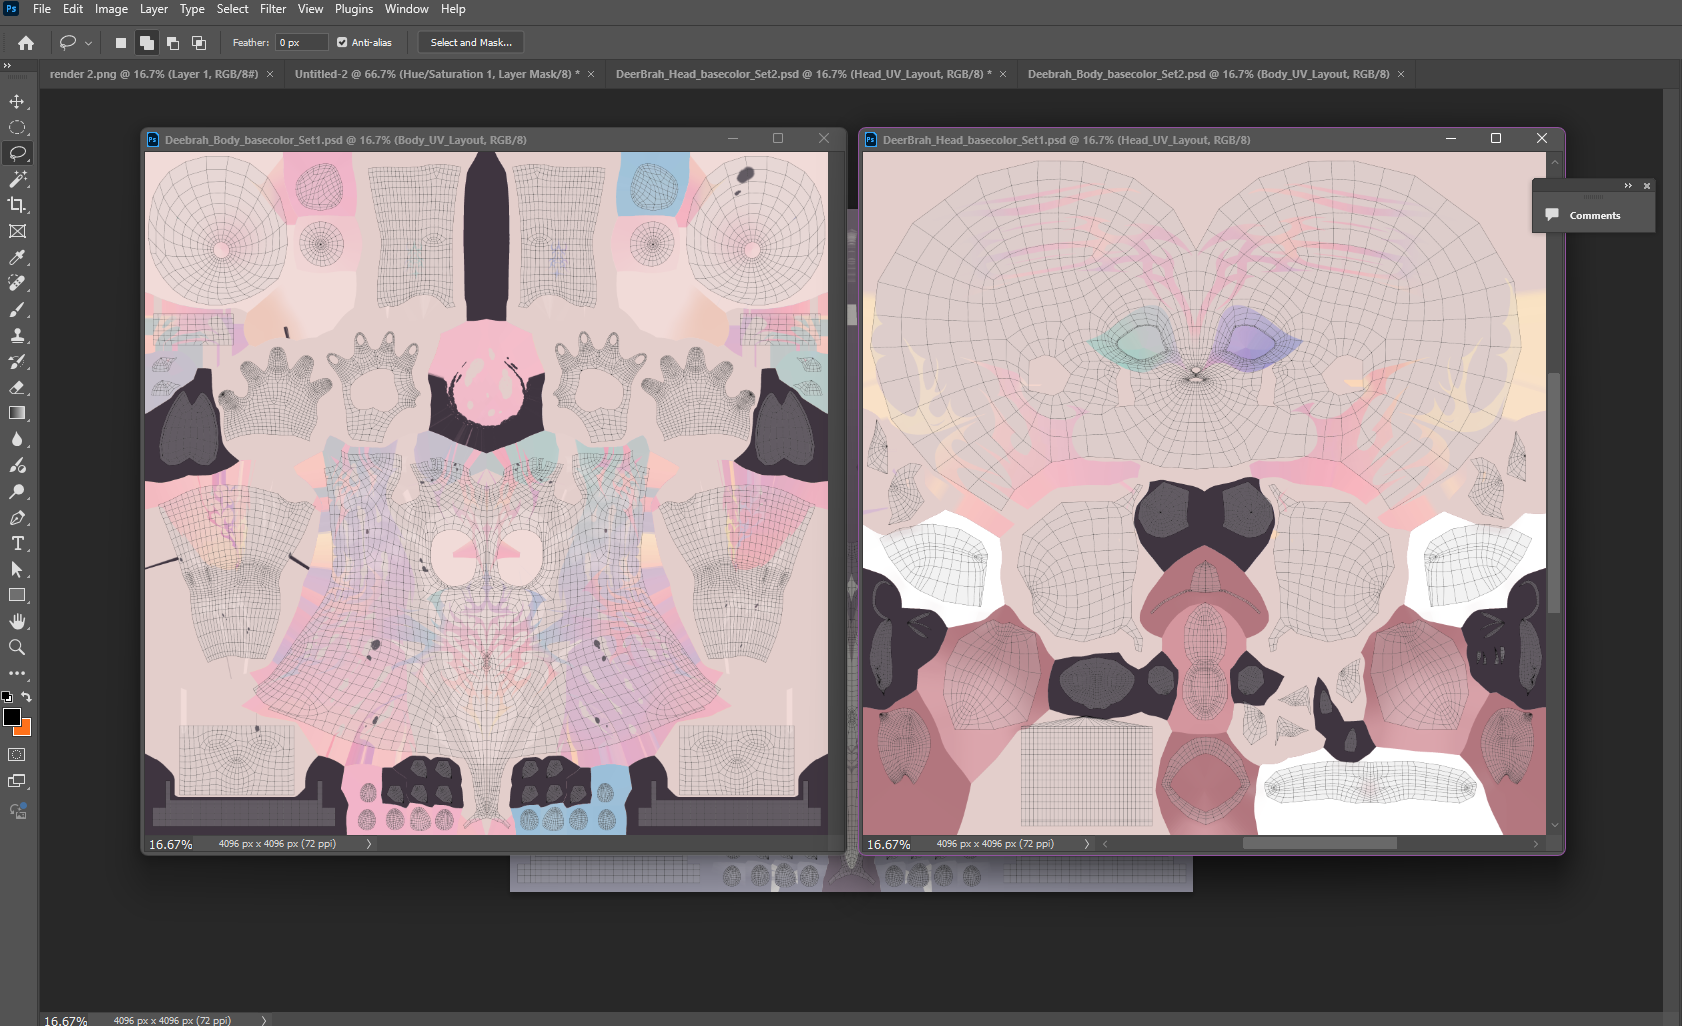Screen dimensions: 1682x1026
Task: Click the foreground color swatch
Action: (12, 717)
